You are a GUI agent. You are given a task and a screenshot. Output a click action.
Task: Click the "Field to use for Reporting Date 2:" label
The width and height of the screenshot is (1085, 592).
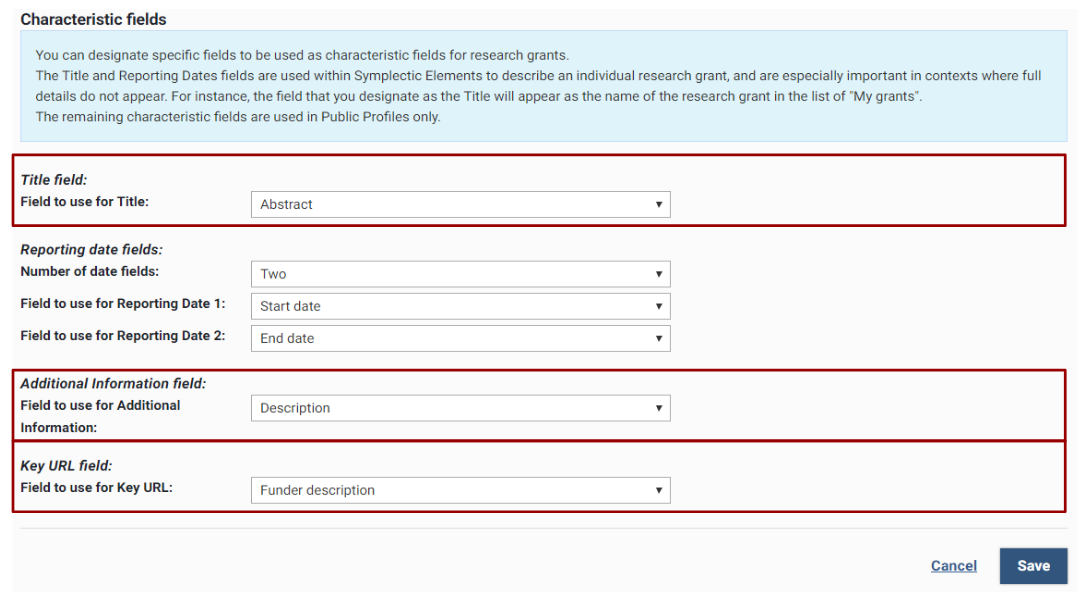click(x=123, y=336)
